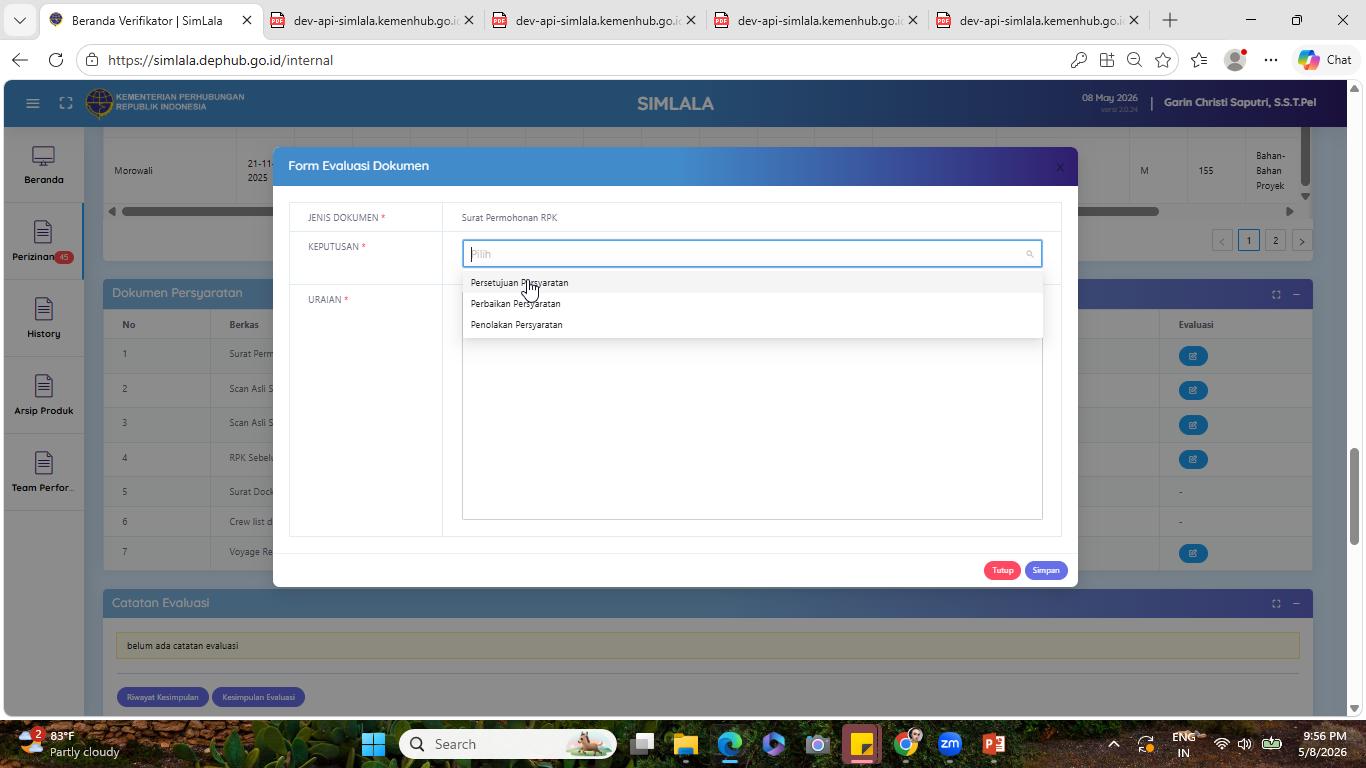Click the Simpan button
Screen dimensions: 1366x768
tap(1046, 570)
